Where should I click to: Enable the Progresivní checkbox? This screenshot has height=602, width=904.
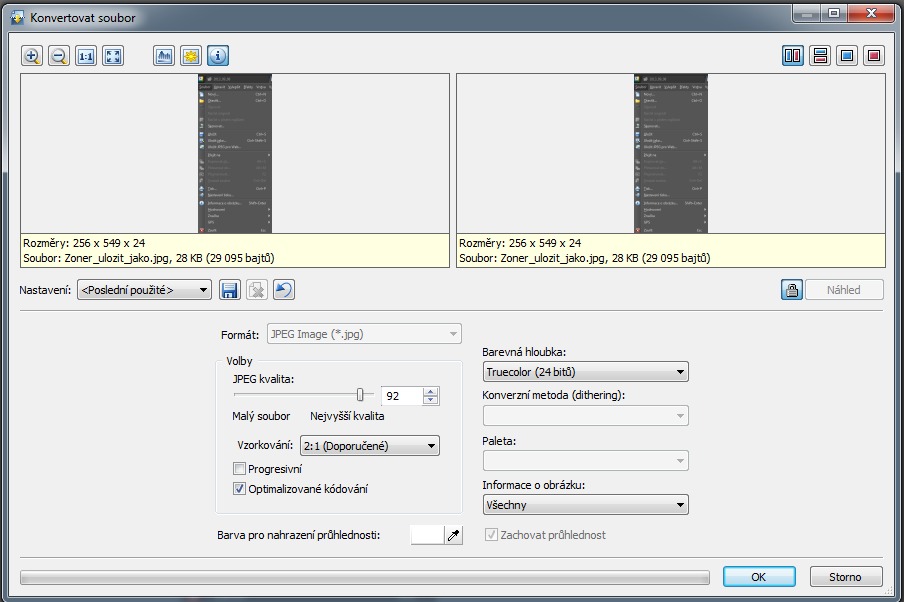pos(239,469)
